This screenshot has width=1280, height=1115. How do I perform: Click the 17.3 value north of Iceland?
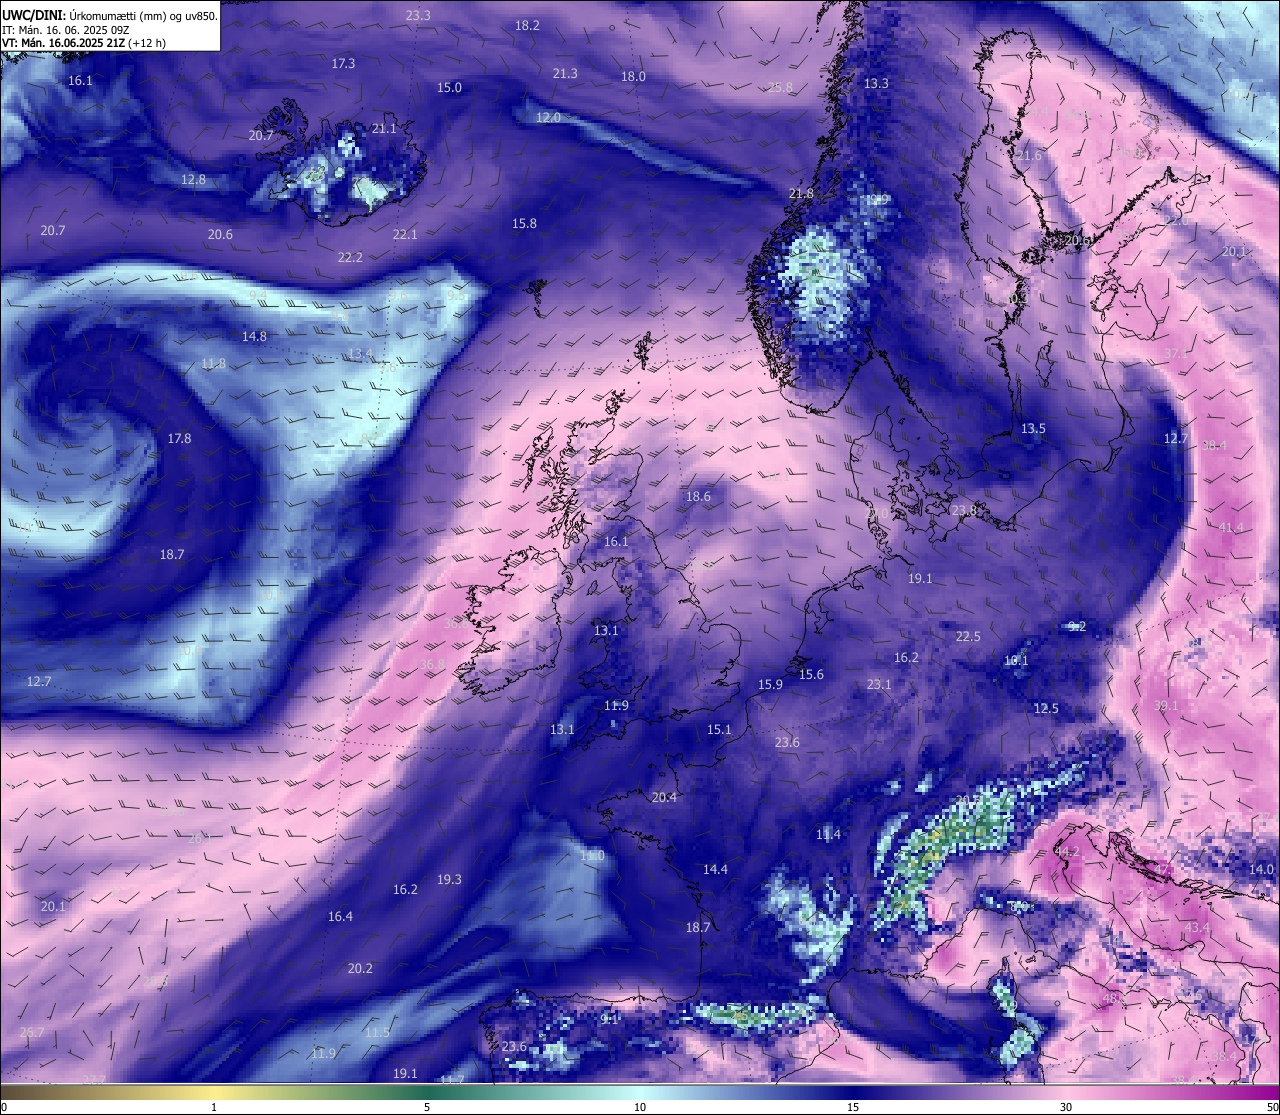pos(343,63)
